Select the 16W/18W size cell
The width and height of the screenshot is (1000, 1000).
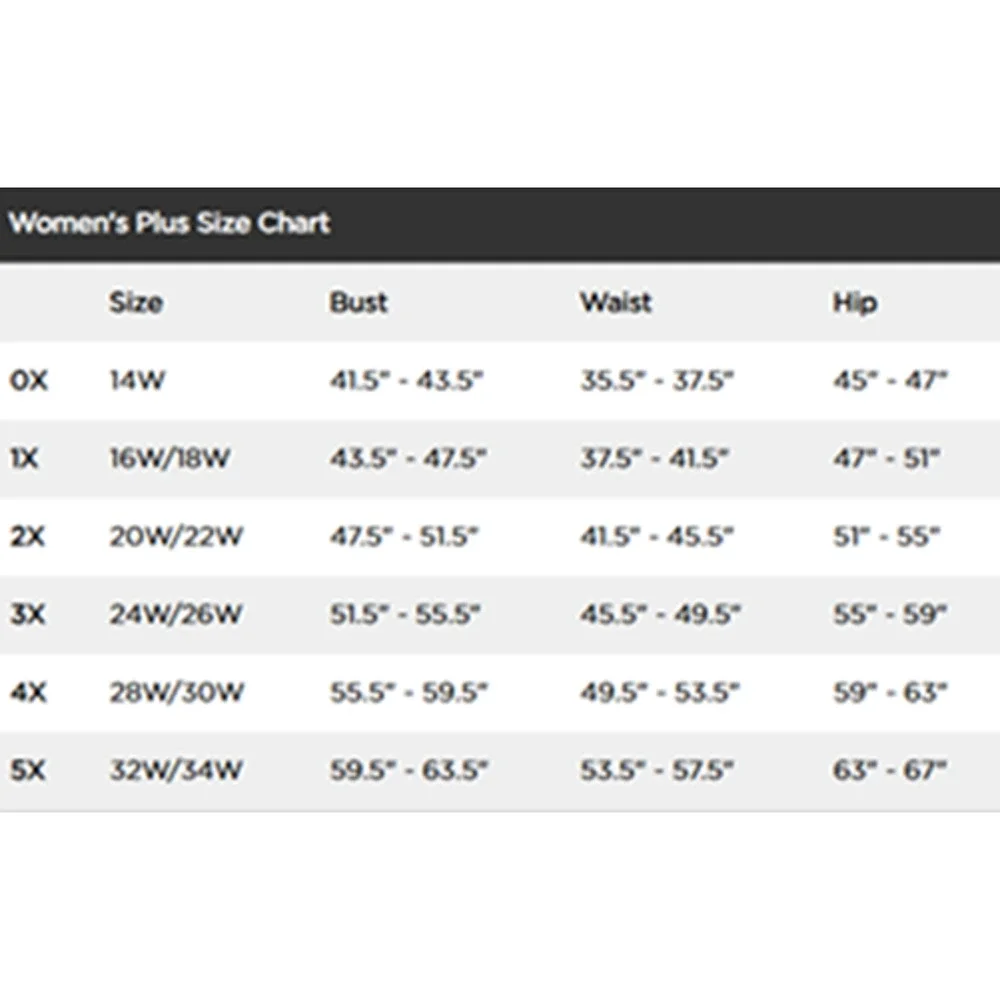pos(170,458)
